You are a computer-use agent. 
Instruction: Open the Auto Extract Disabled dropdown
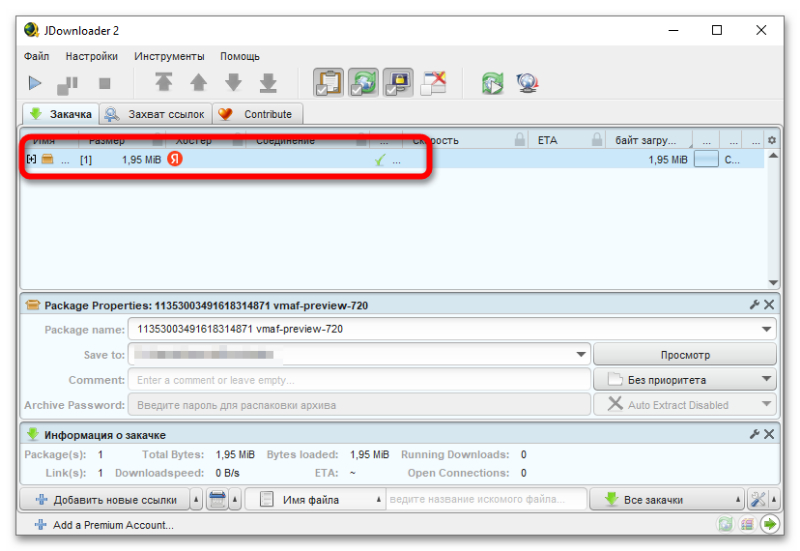tap(685, 405)
